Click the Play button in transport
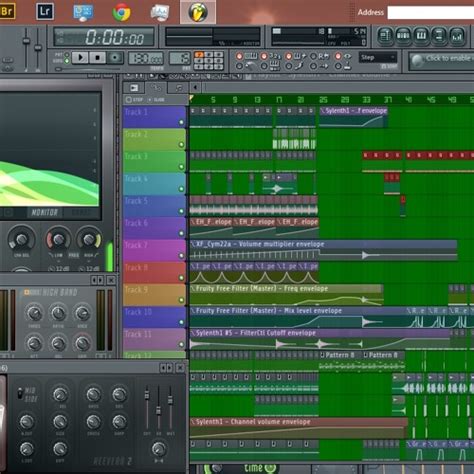 [80, 58]
